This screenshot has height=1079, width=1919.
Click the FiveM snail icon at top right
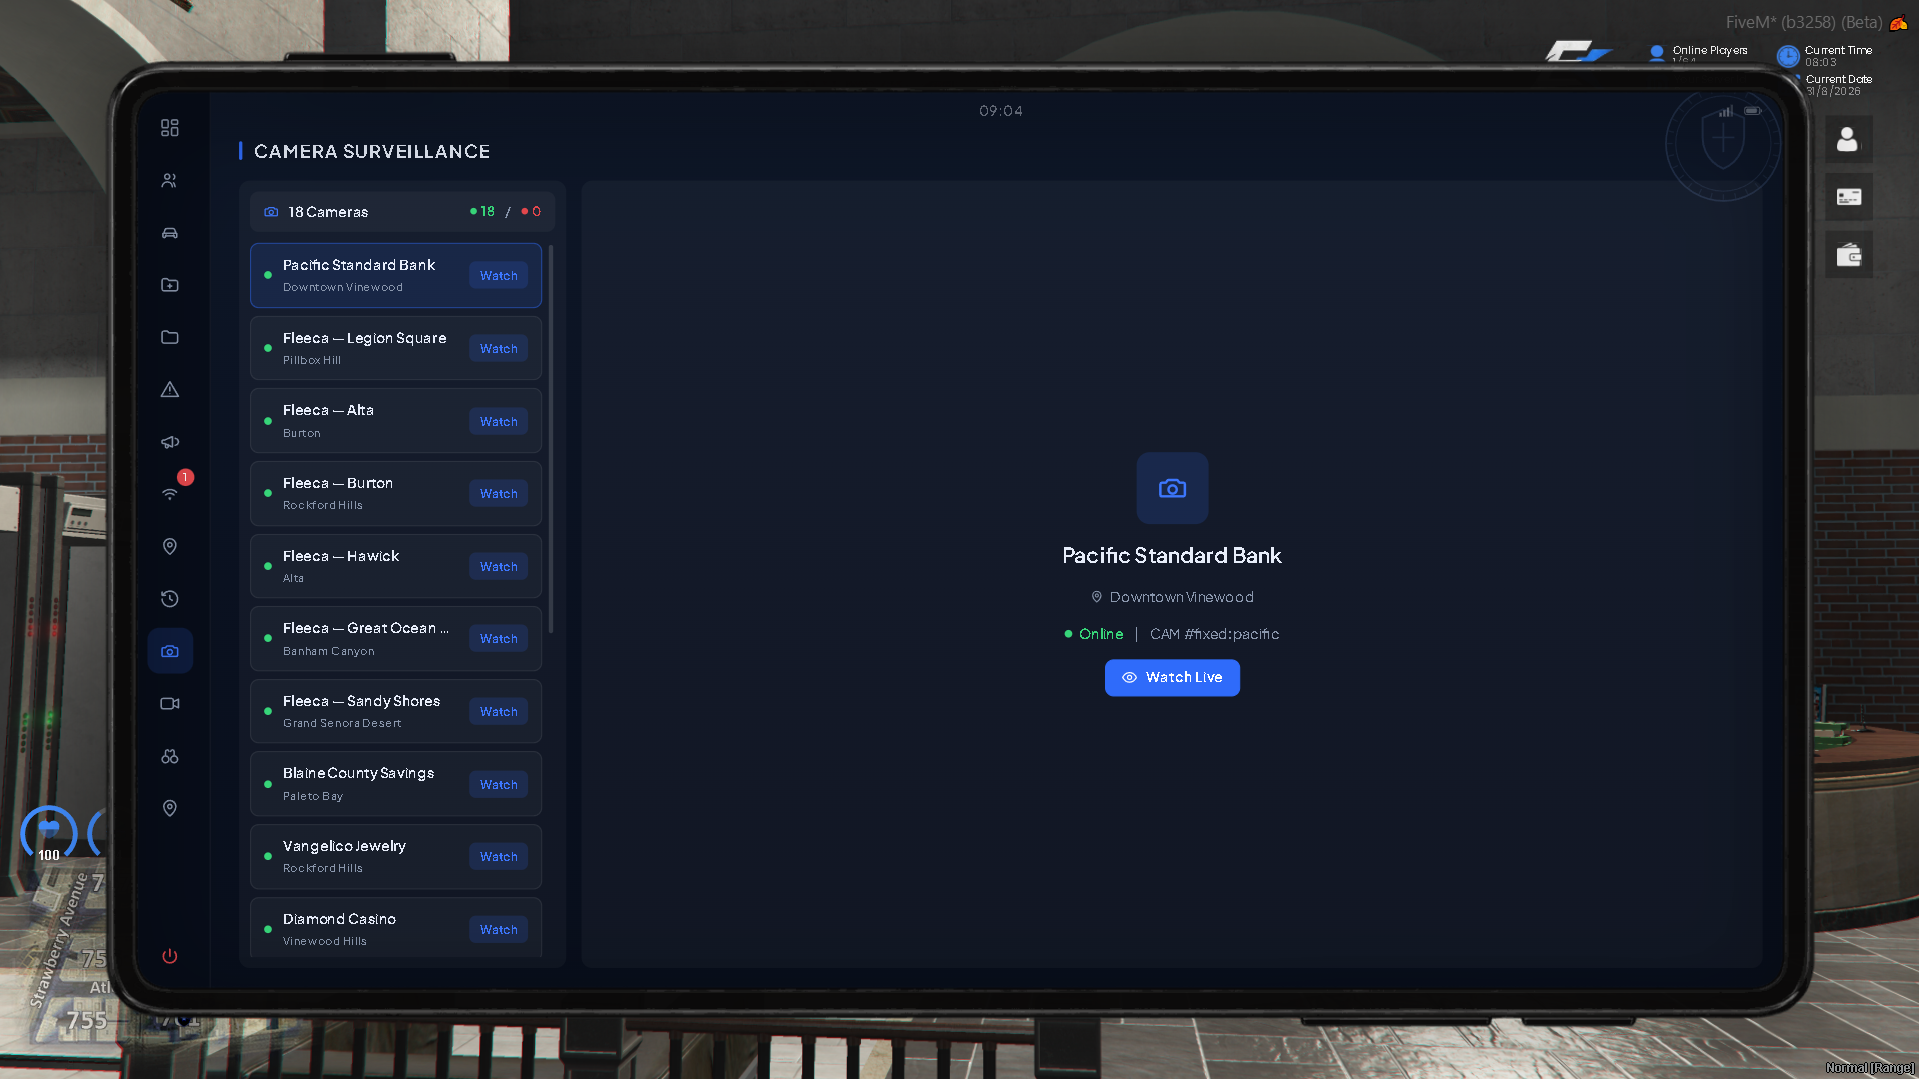click(1898, 23)
